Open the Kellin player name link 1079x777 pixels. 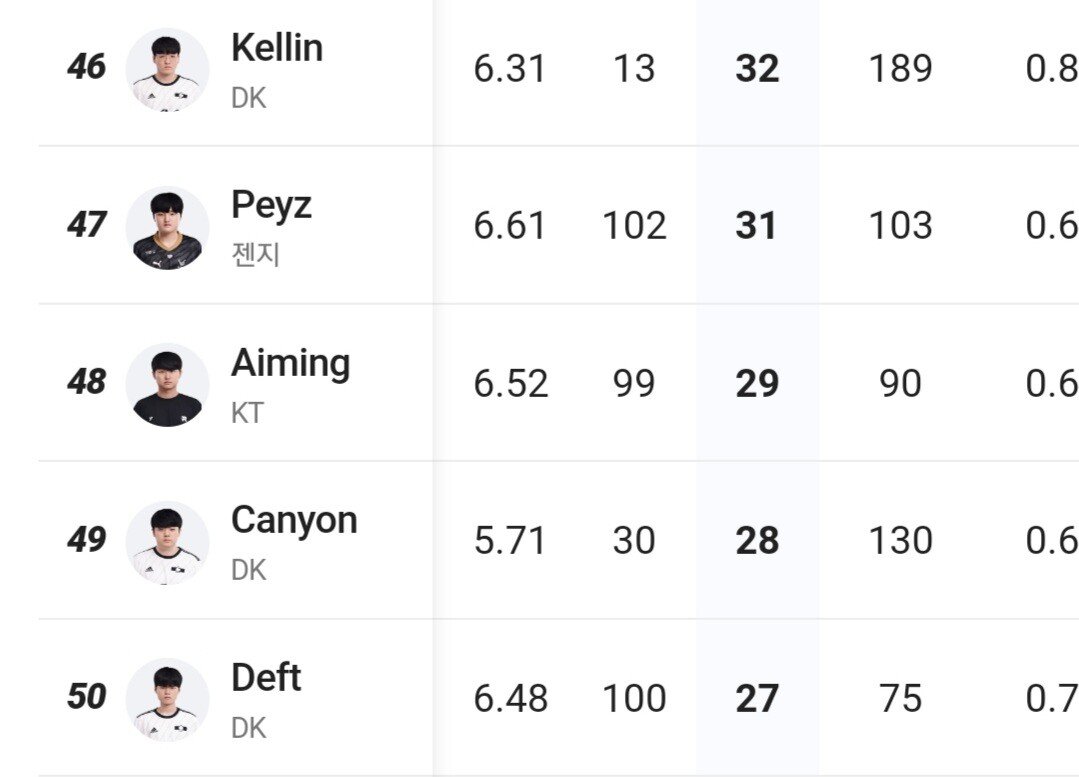tap(277, 47)
